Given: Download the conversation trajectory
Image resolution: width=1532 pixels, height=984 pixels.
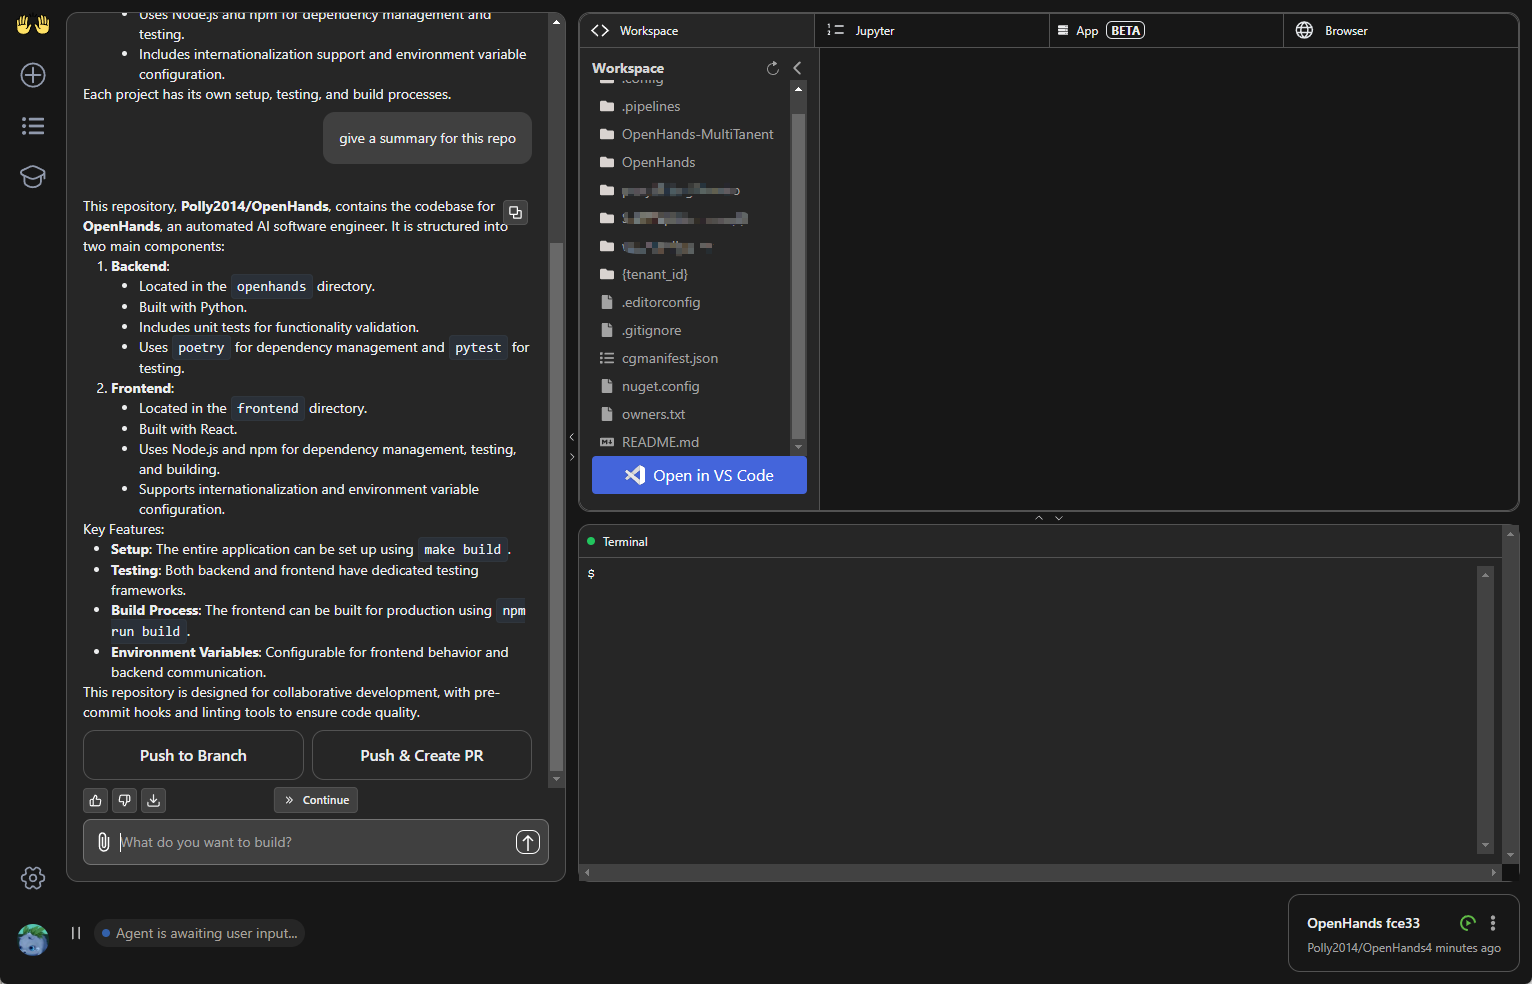Looking at the screenshot, I should pyautogui.click(x=154, y=800).
